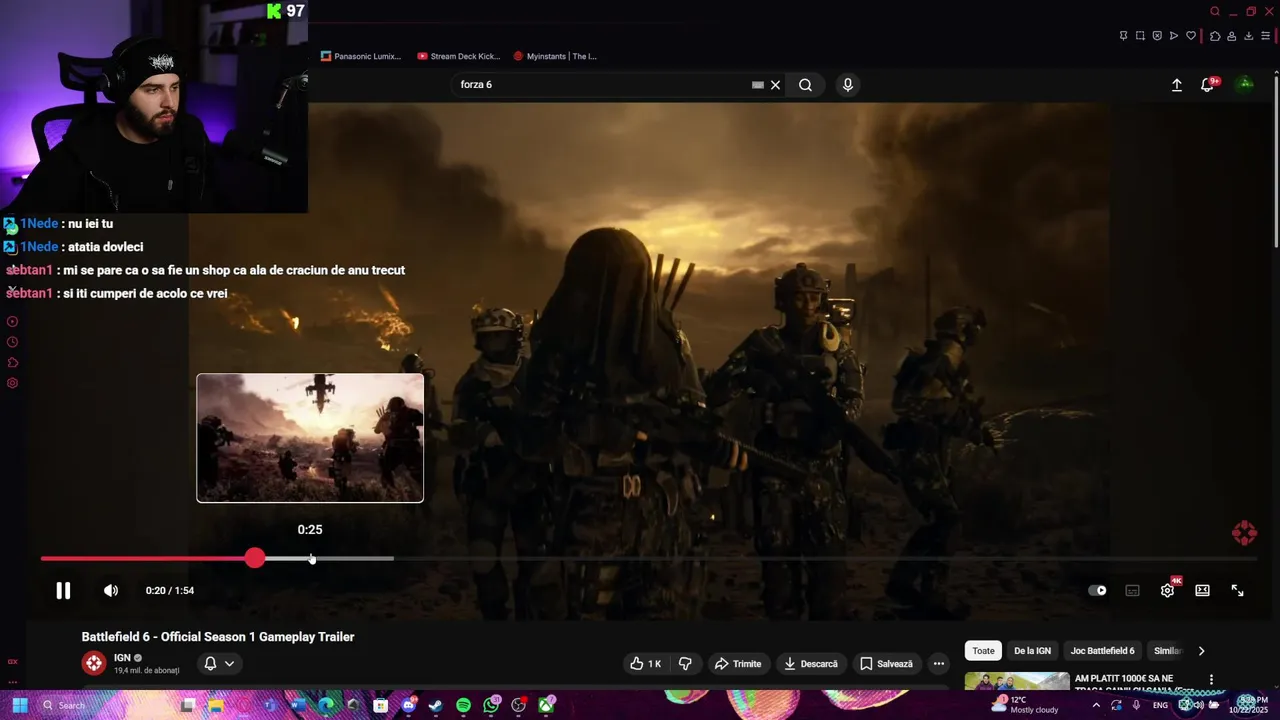This screenshot has height=720, width=1280.
Task: Open options for AM PLATIT 1000€ video
Action: pos(1212,680)
